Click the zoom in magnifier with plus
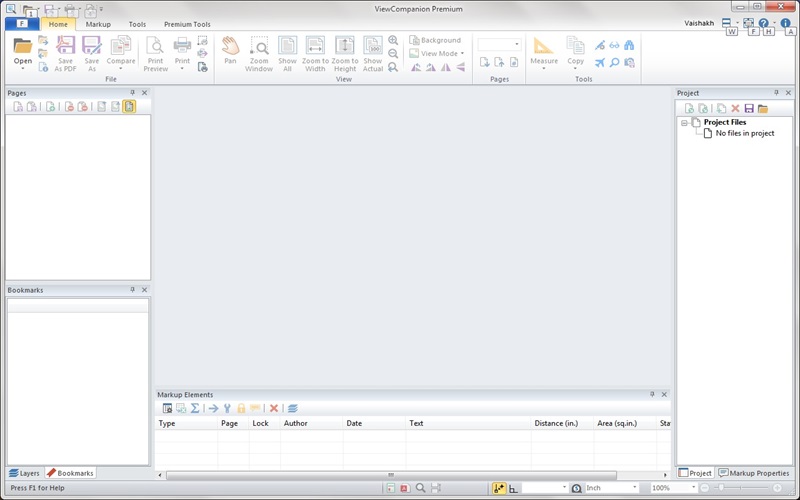The height and width of the screenshot is (500, 800). (x=393, y=40)
